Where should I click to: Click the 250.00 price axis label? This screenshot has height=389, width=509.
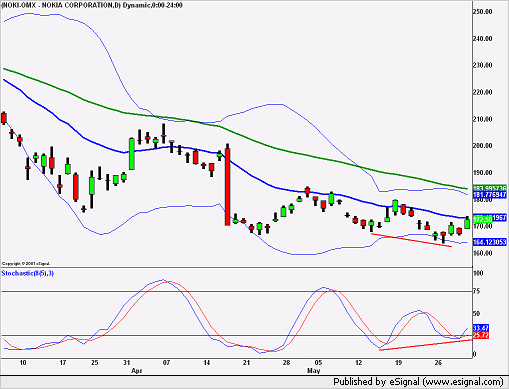[483, 12]
